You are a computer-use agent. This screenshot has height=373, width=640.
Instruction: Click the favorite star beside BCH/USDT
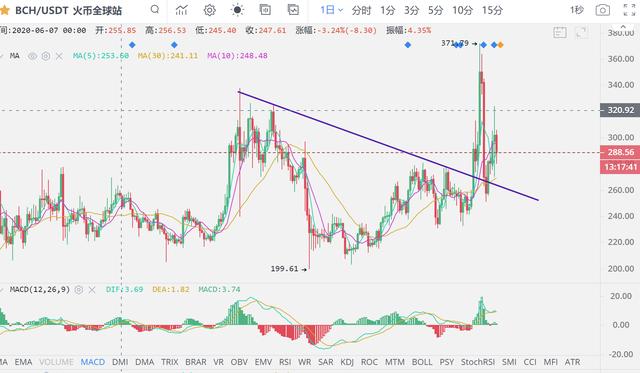pos(4,10)
